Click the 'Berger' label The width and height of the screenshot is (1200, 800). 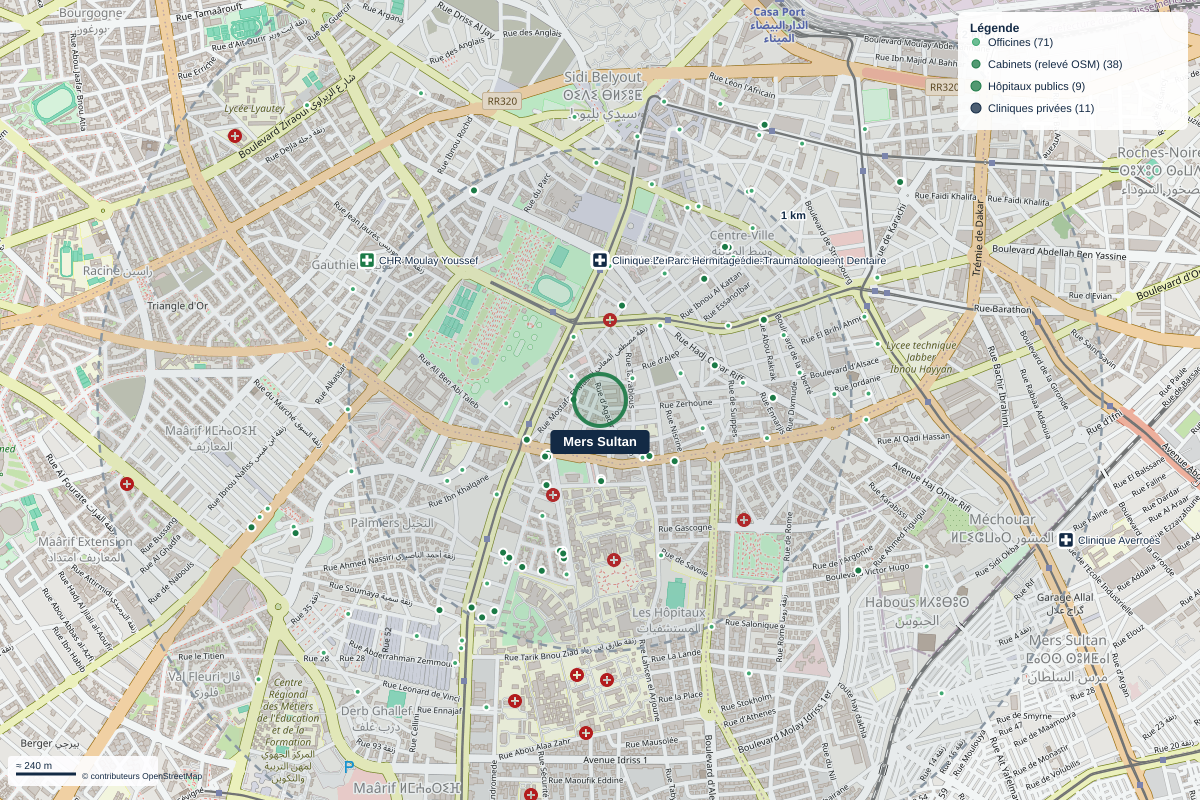tap(36, 743)
